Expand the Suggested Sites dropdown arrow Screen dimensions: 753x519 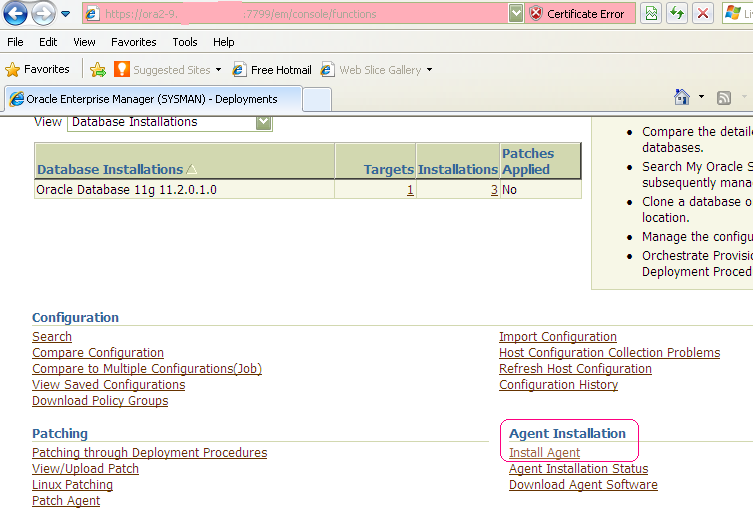219,70
